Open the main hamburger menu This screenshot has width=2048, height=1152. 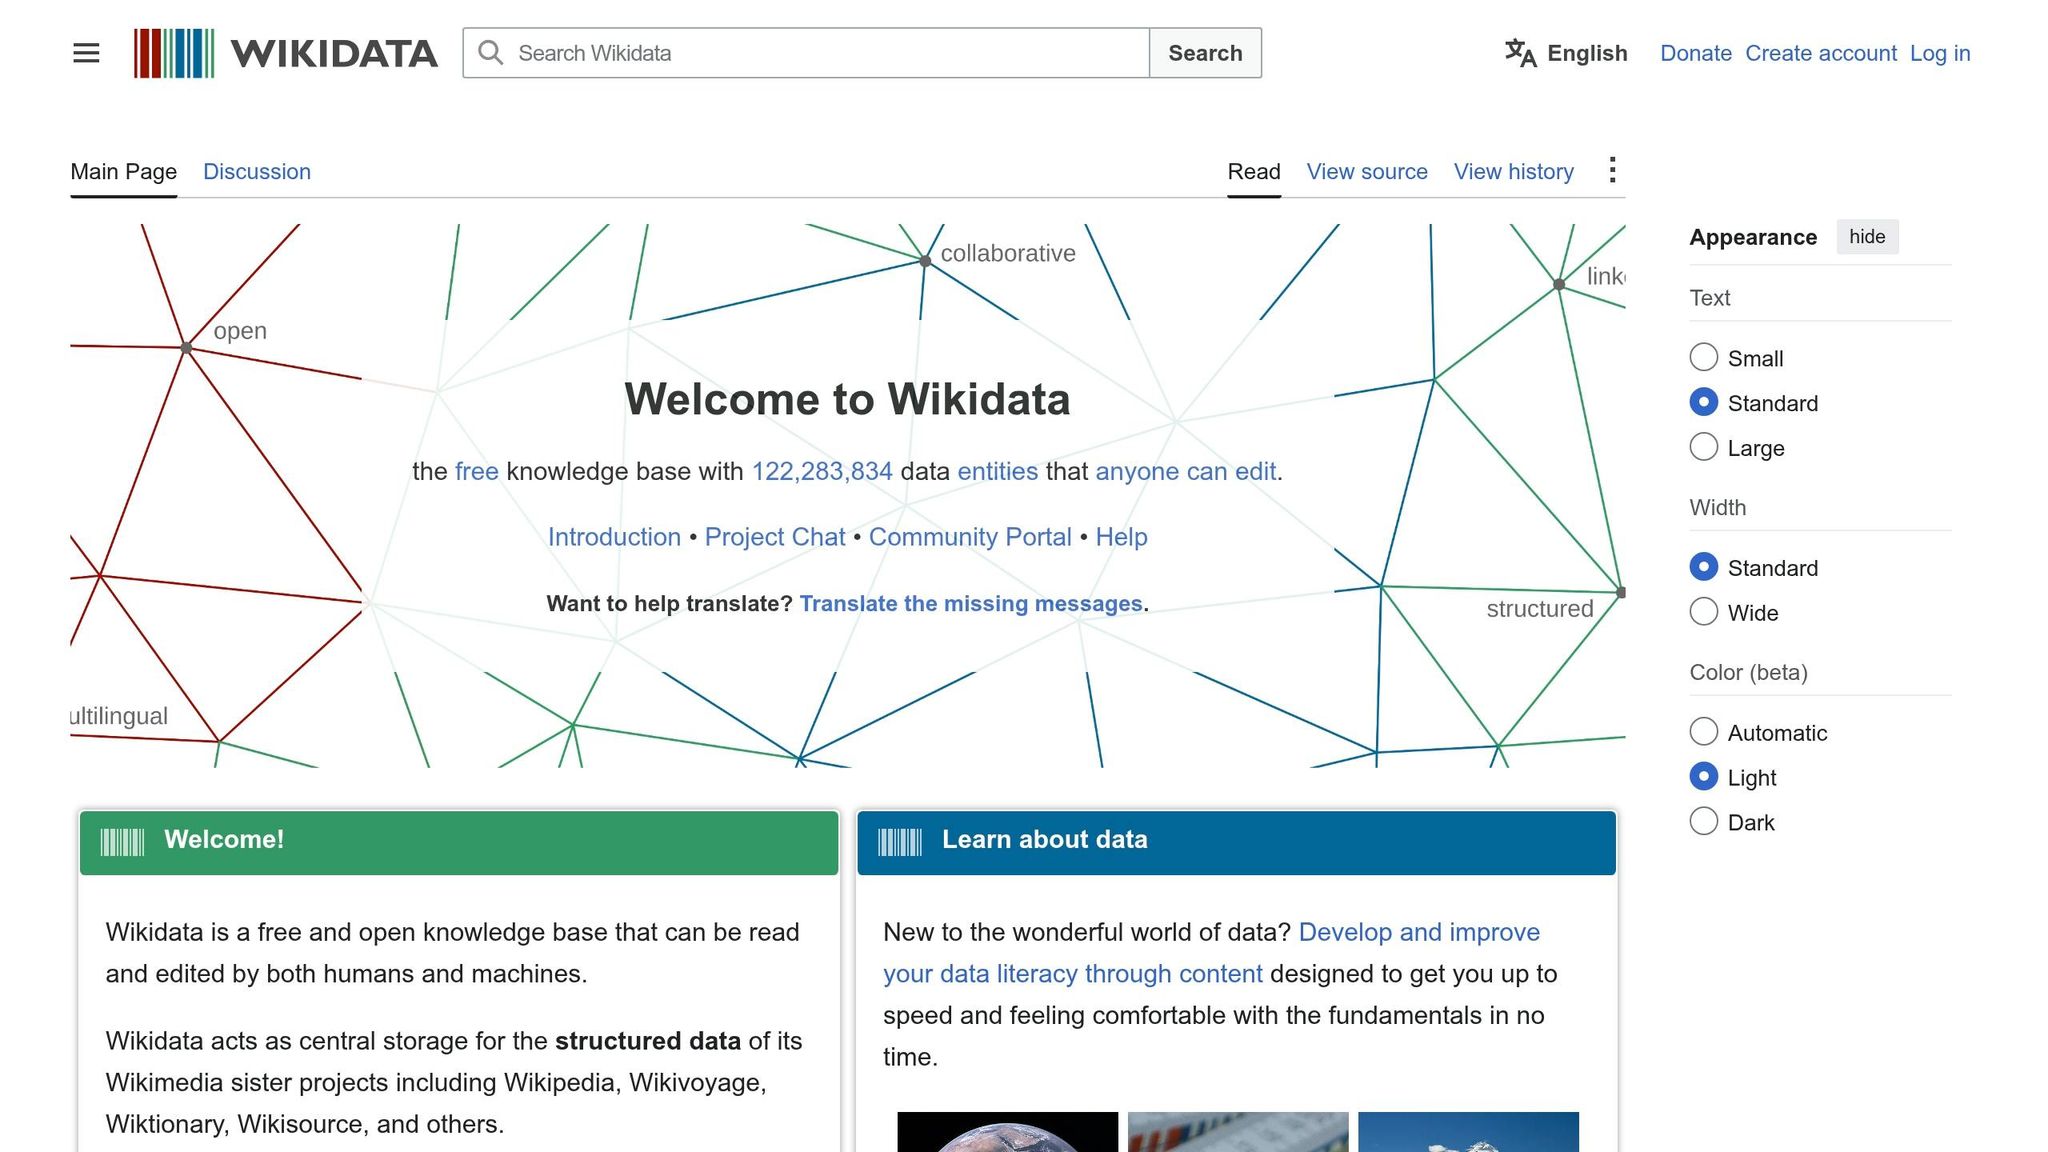pyautogui.click(x=86, y=53)
